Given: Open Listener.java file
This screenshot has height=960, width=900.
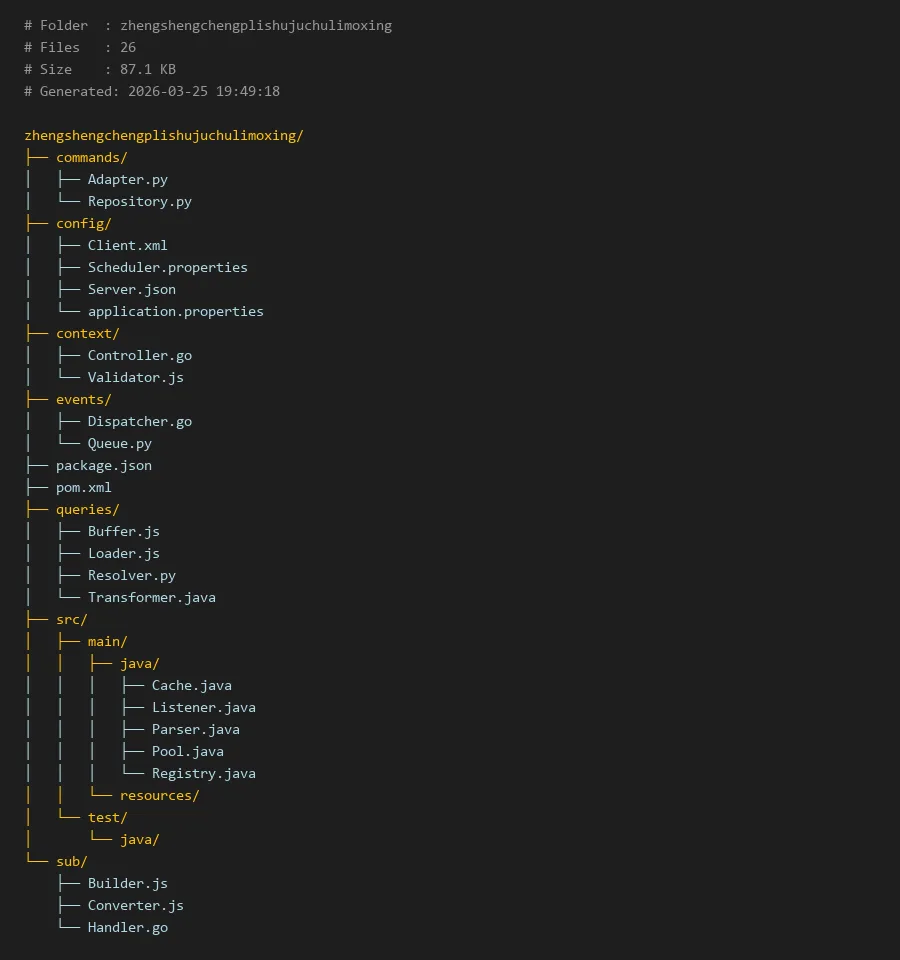Looking at the screenshot, I should click(x=203, y=707).
